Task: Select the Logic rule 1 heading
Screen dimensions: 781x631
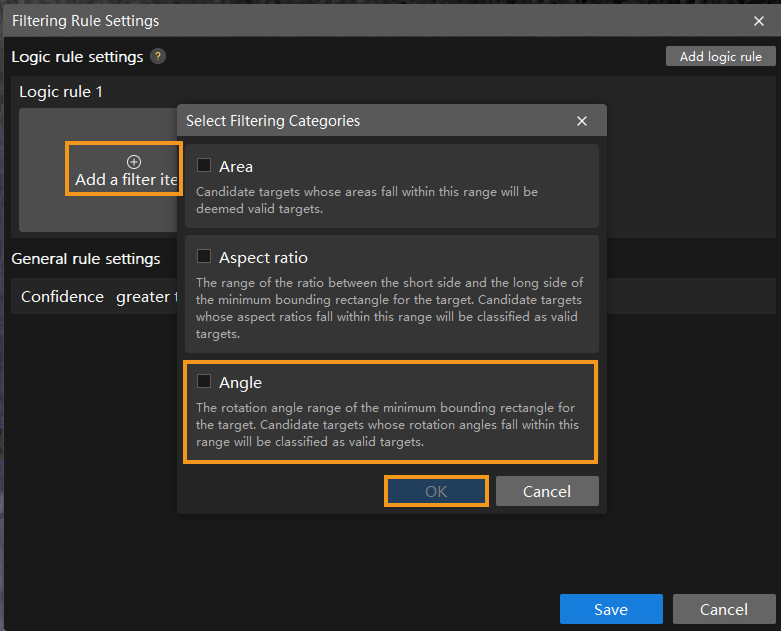Action: tap(61, 92)
